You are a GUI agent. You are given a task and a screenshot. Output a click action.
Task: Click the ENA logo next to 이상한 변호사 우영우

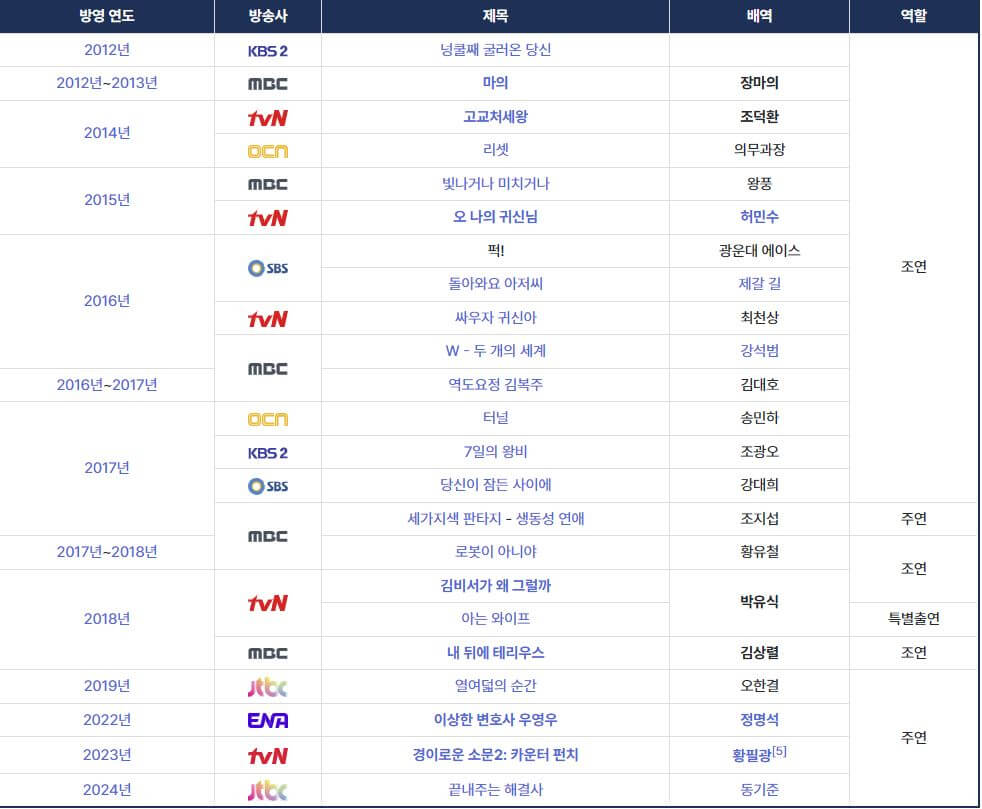point(266,720)
